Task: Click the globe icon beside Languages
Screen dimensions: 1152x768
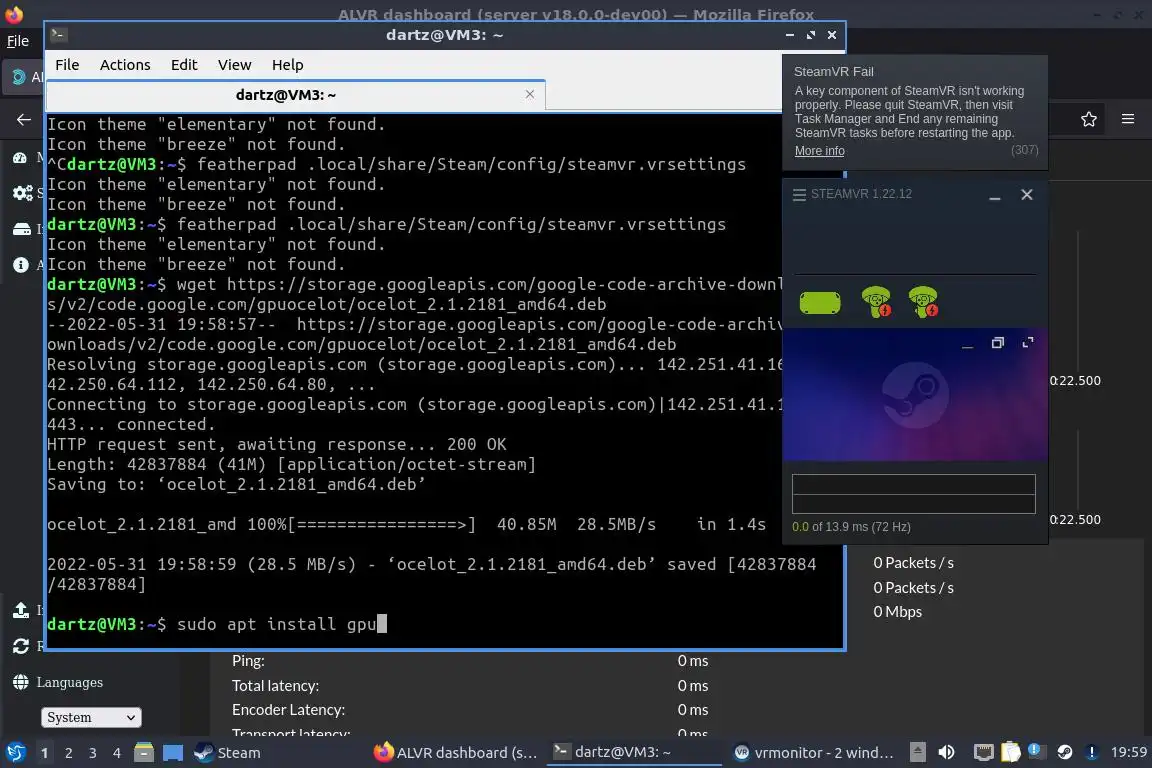Action: click(x=21, y=682)
